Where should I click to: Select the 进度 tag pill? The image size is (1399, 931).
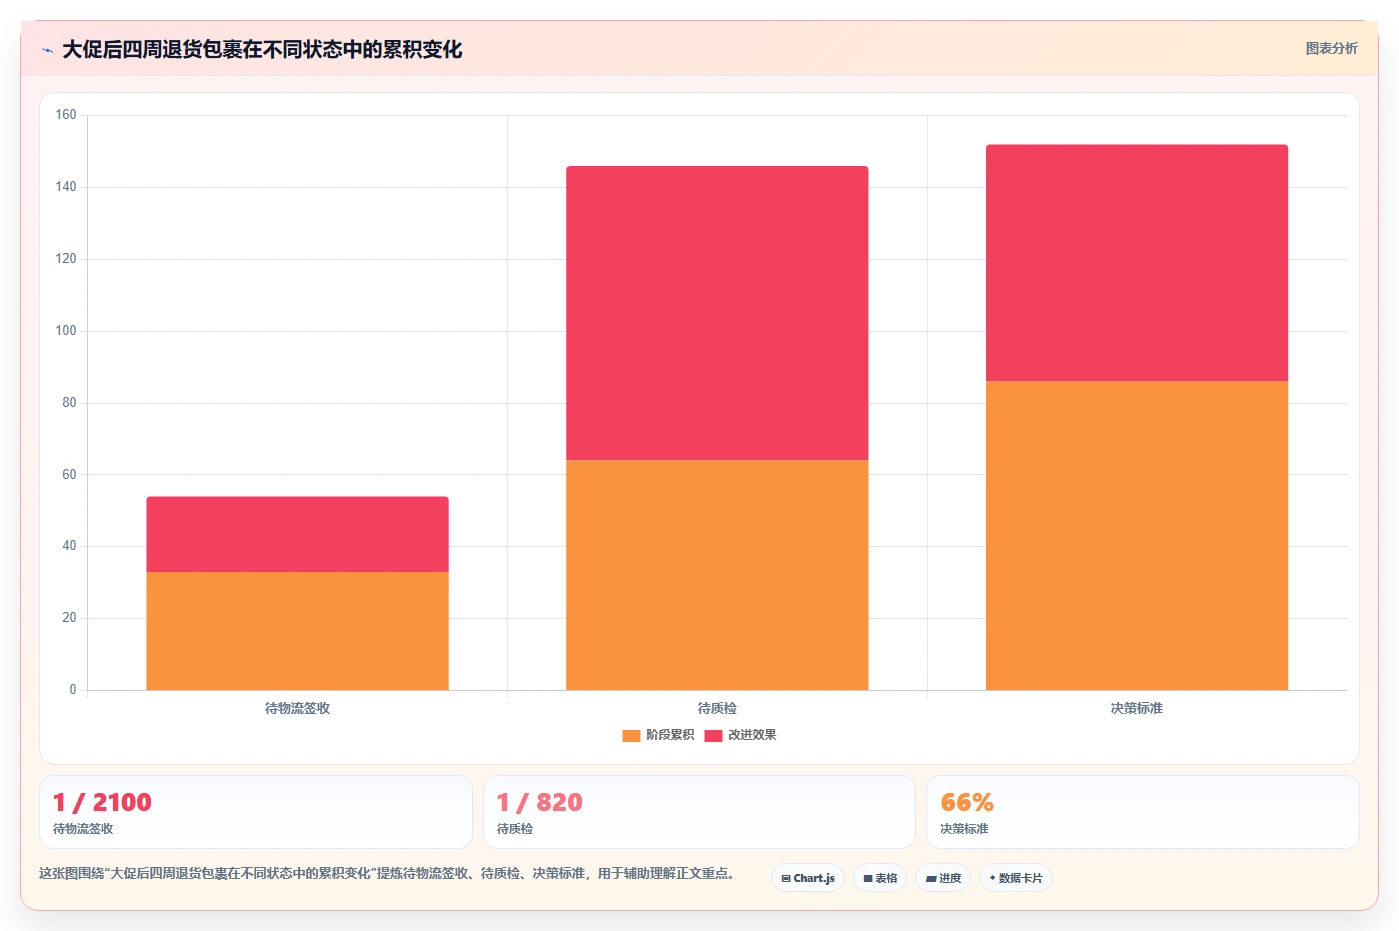943,878
